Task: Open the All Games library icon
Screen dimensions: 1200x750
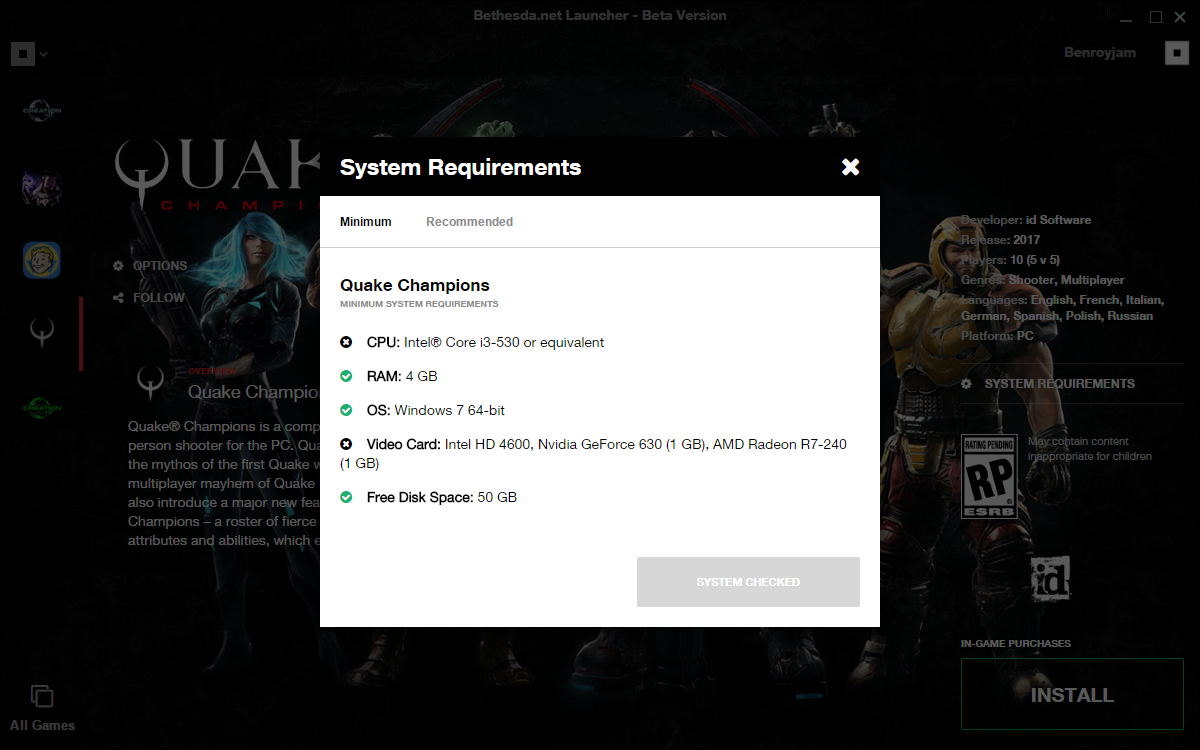Action: tap(42, 697)
